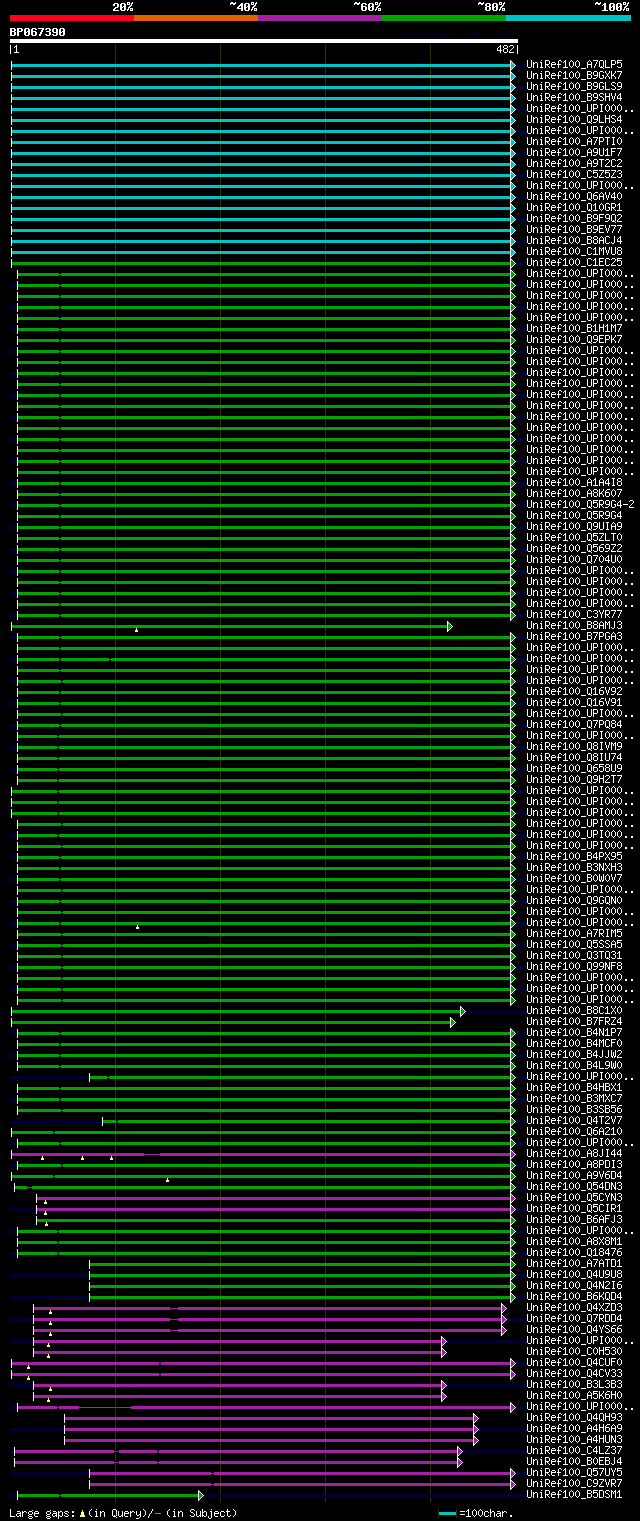640x1521 pixels.
Task: Select hit label UniRef100_Q704U0
Action: (x=574, y=559)
